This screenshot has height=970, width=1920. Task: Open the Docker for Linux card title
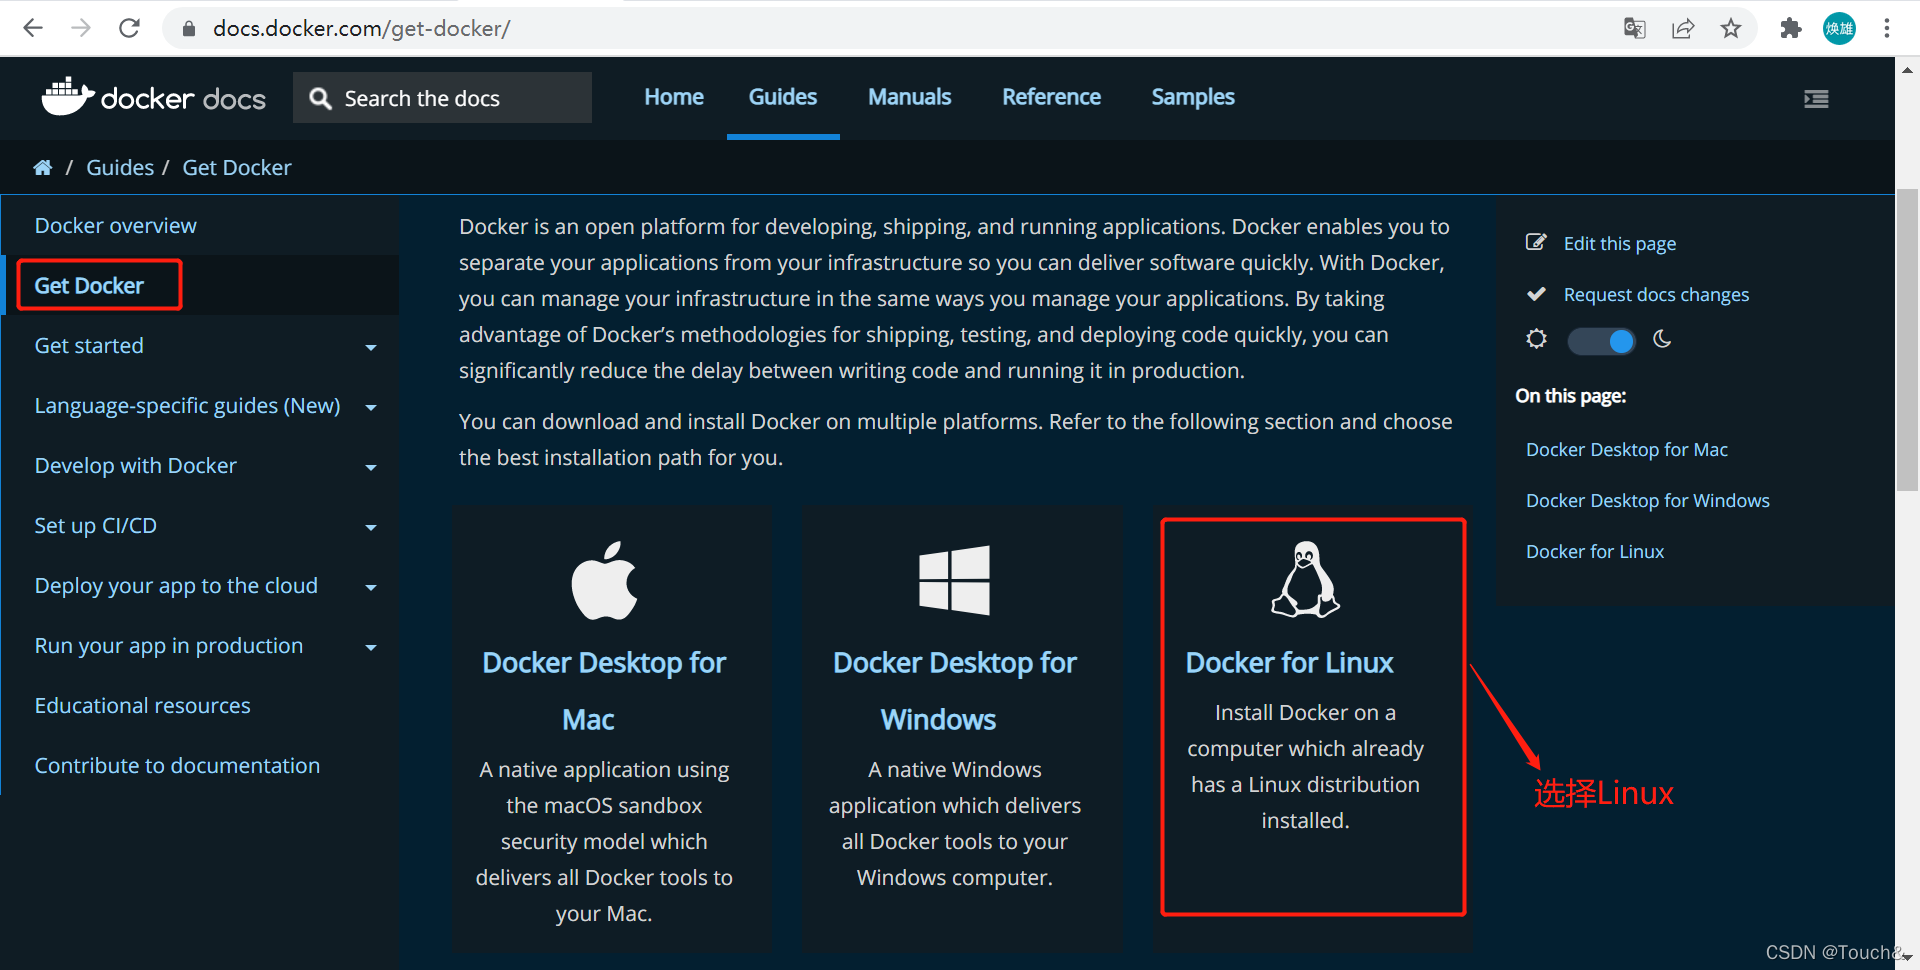(x=1289, y=662)
